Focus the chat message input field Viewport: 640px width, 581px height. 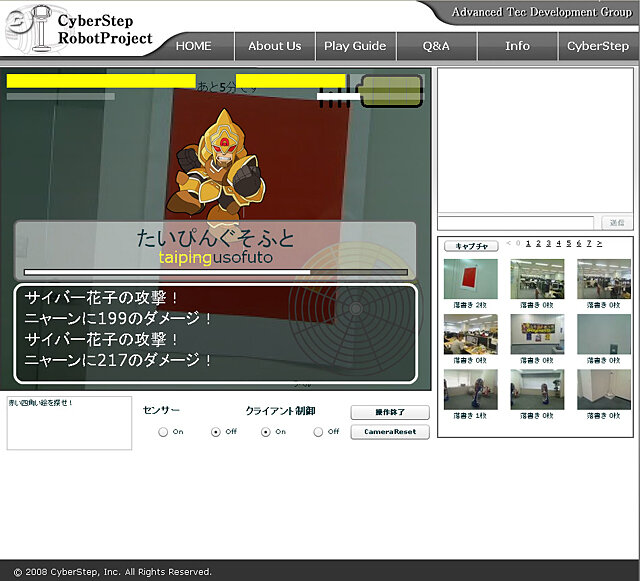[515, 222]
